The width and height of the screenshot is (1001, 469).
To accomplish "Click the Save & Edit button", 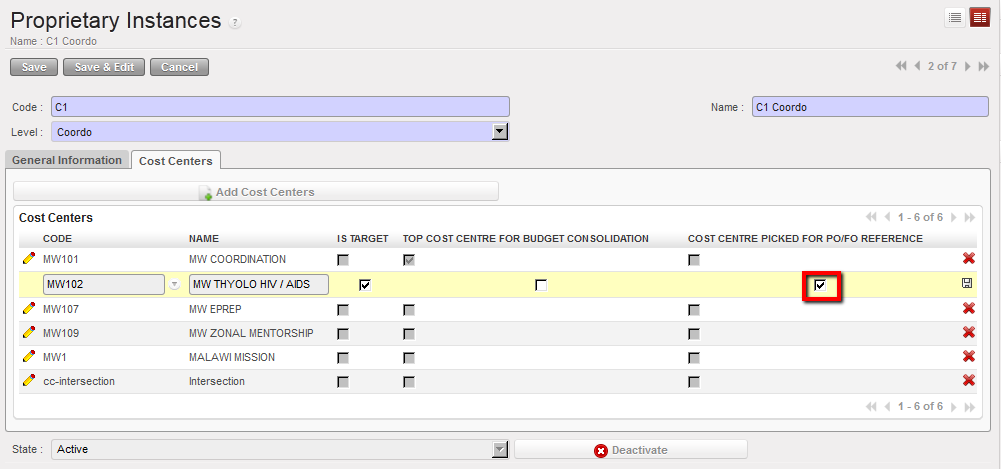I will (104, 67).
